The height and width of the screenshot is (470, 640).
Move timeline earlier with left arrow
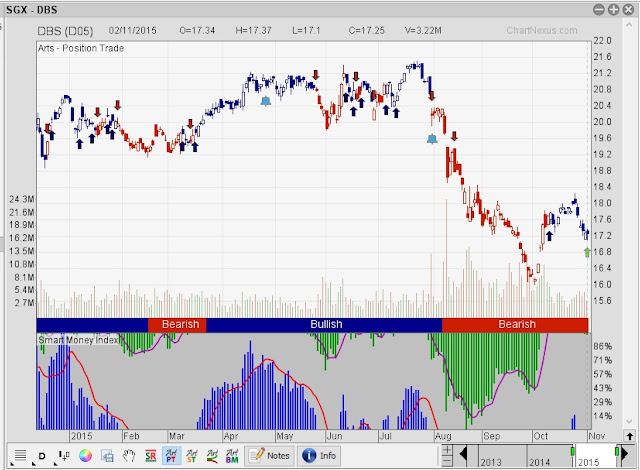[463, 453]
